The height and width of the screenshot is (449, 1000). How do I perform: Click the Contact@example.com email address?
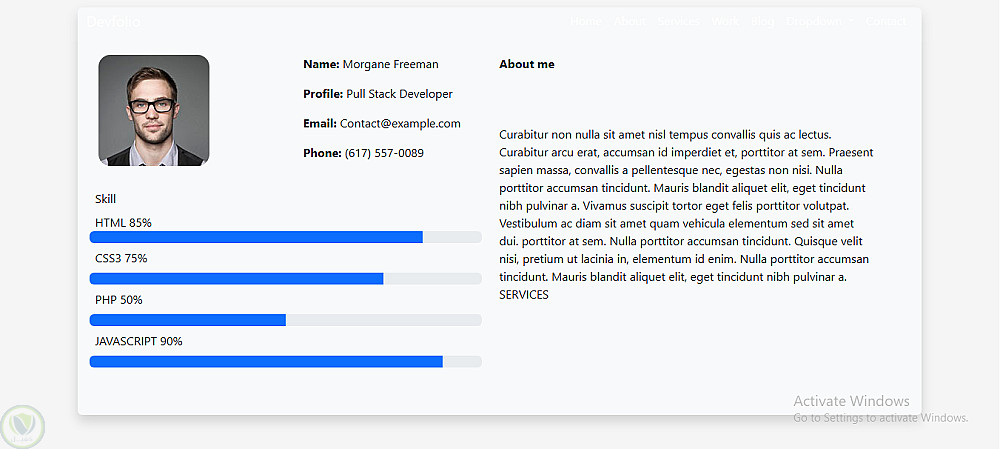click(400, 124)
